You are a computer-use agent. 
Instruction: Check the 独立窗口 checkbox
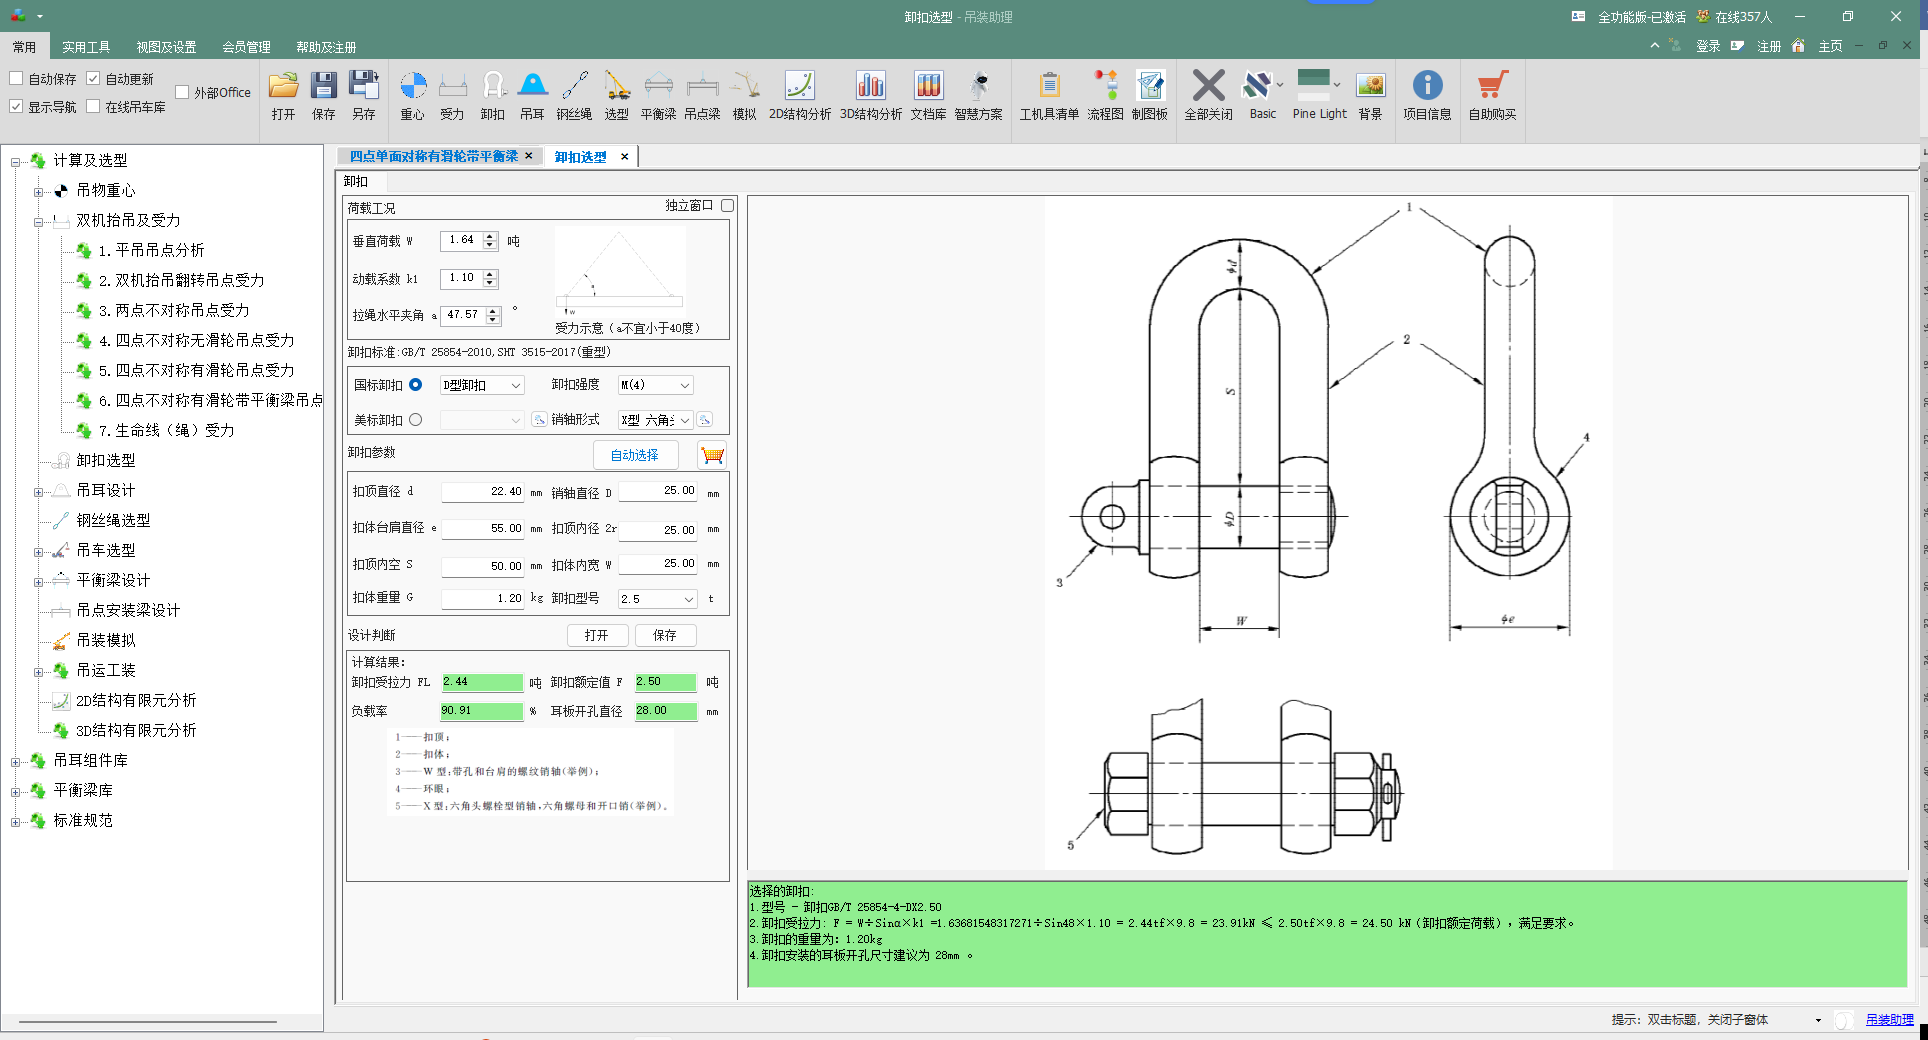[727, 205]
